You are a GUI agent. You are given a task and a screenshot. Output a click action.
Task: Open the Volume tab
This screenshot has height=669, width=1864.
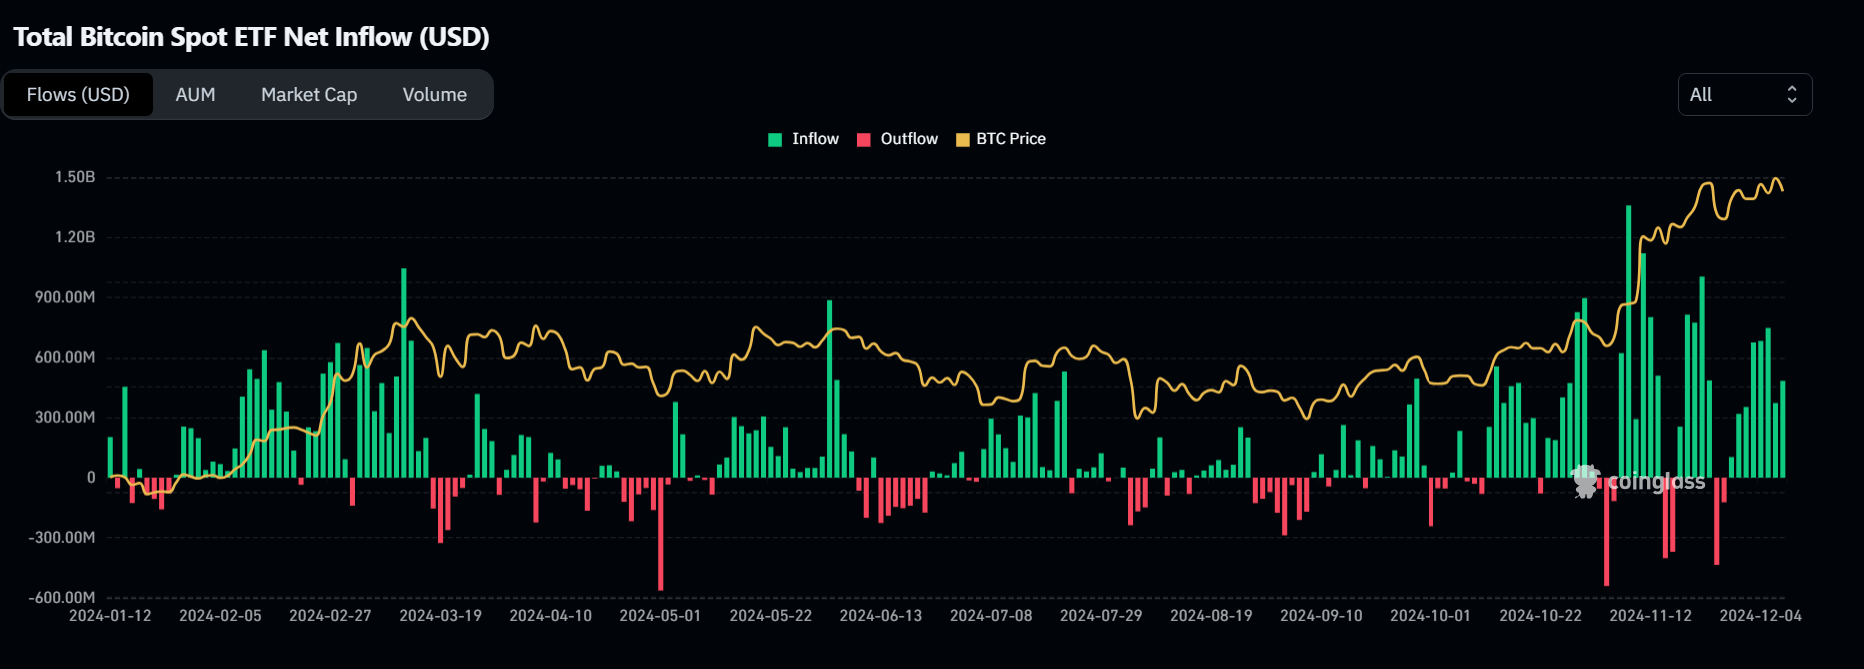[x=435, y=95]
